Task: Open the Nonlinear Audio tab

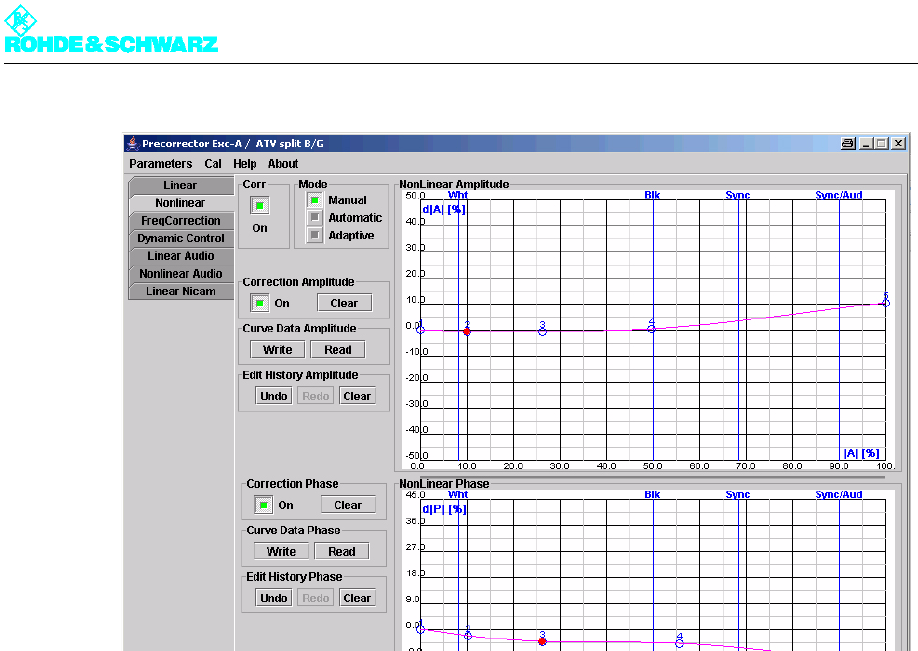Action: (x=180, y=273)
